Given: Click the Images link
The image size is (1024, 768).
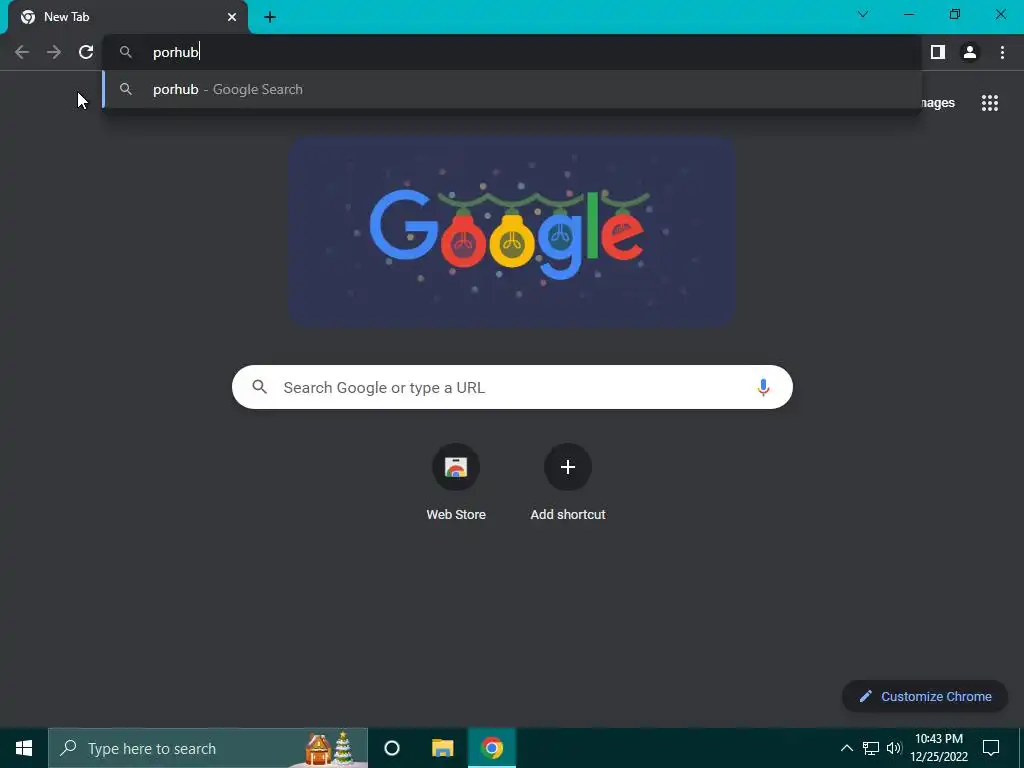Looking at the screenshot, I should click(x=938, y=103).
